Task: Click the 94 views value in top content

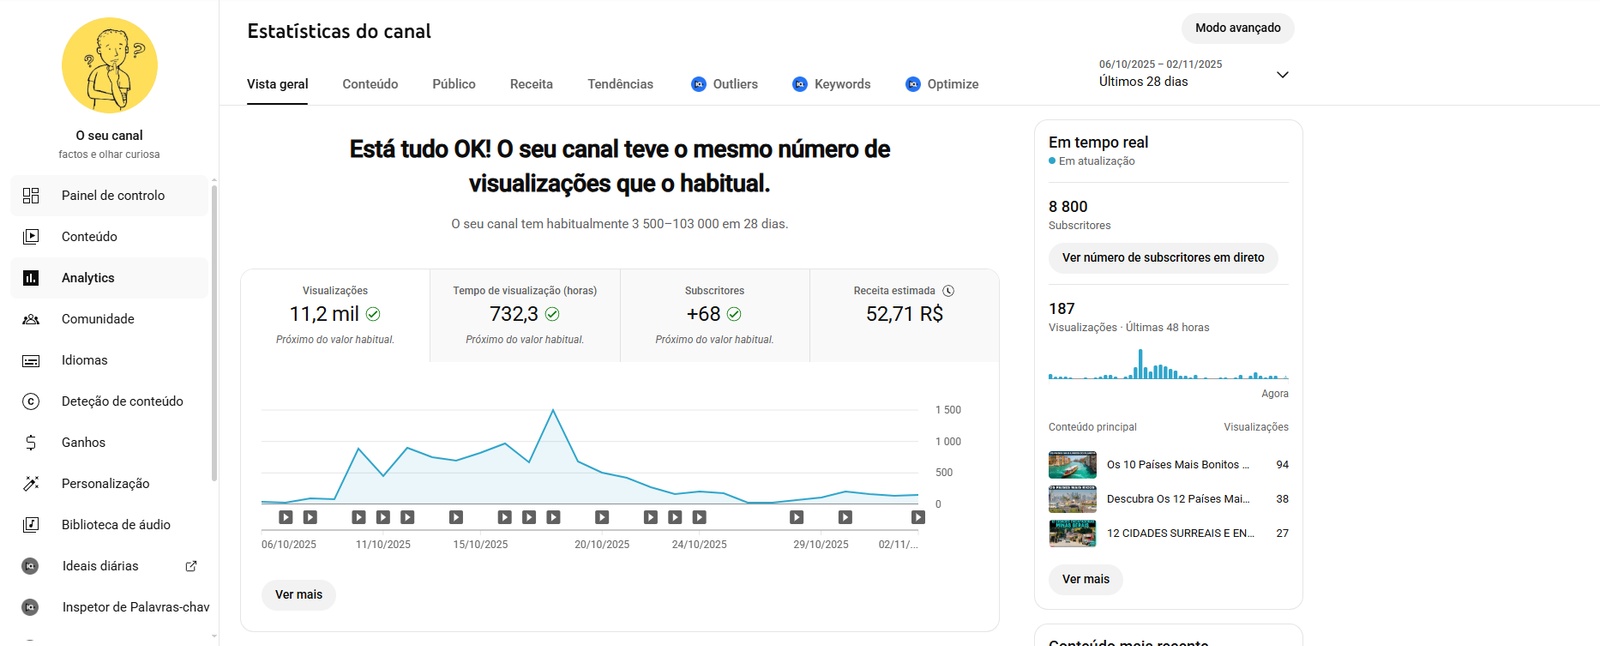Action: click(1282, 465)
